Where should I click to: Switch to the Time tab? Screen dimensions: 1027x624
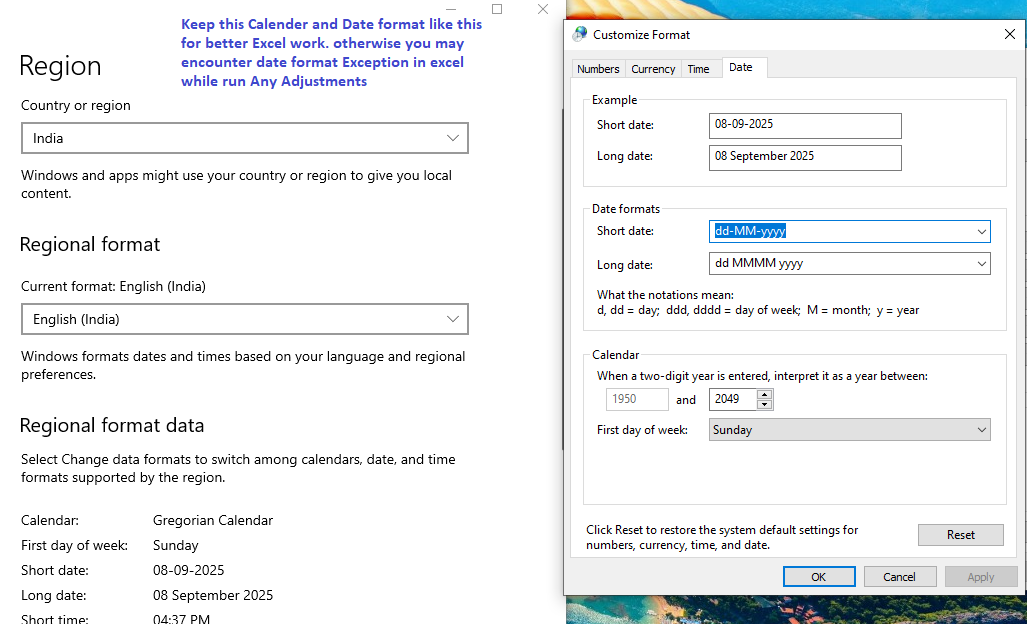pos(698,69)
